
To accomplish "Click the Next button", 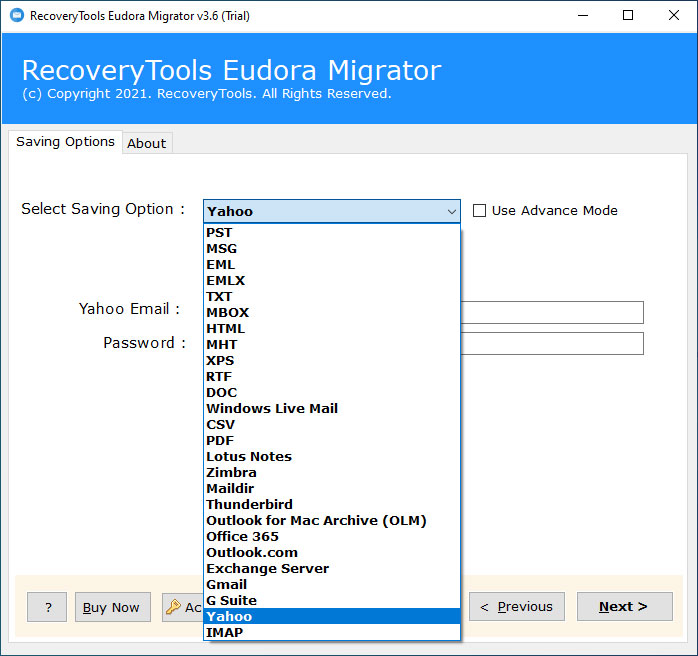I will pyautogui.click(x=625, y=607).
